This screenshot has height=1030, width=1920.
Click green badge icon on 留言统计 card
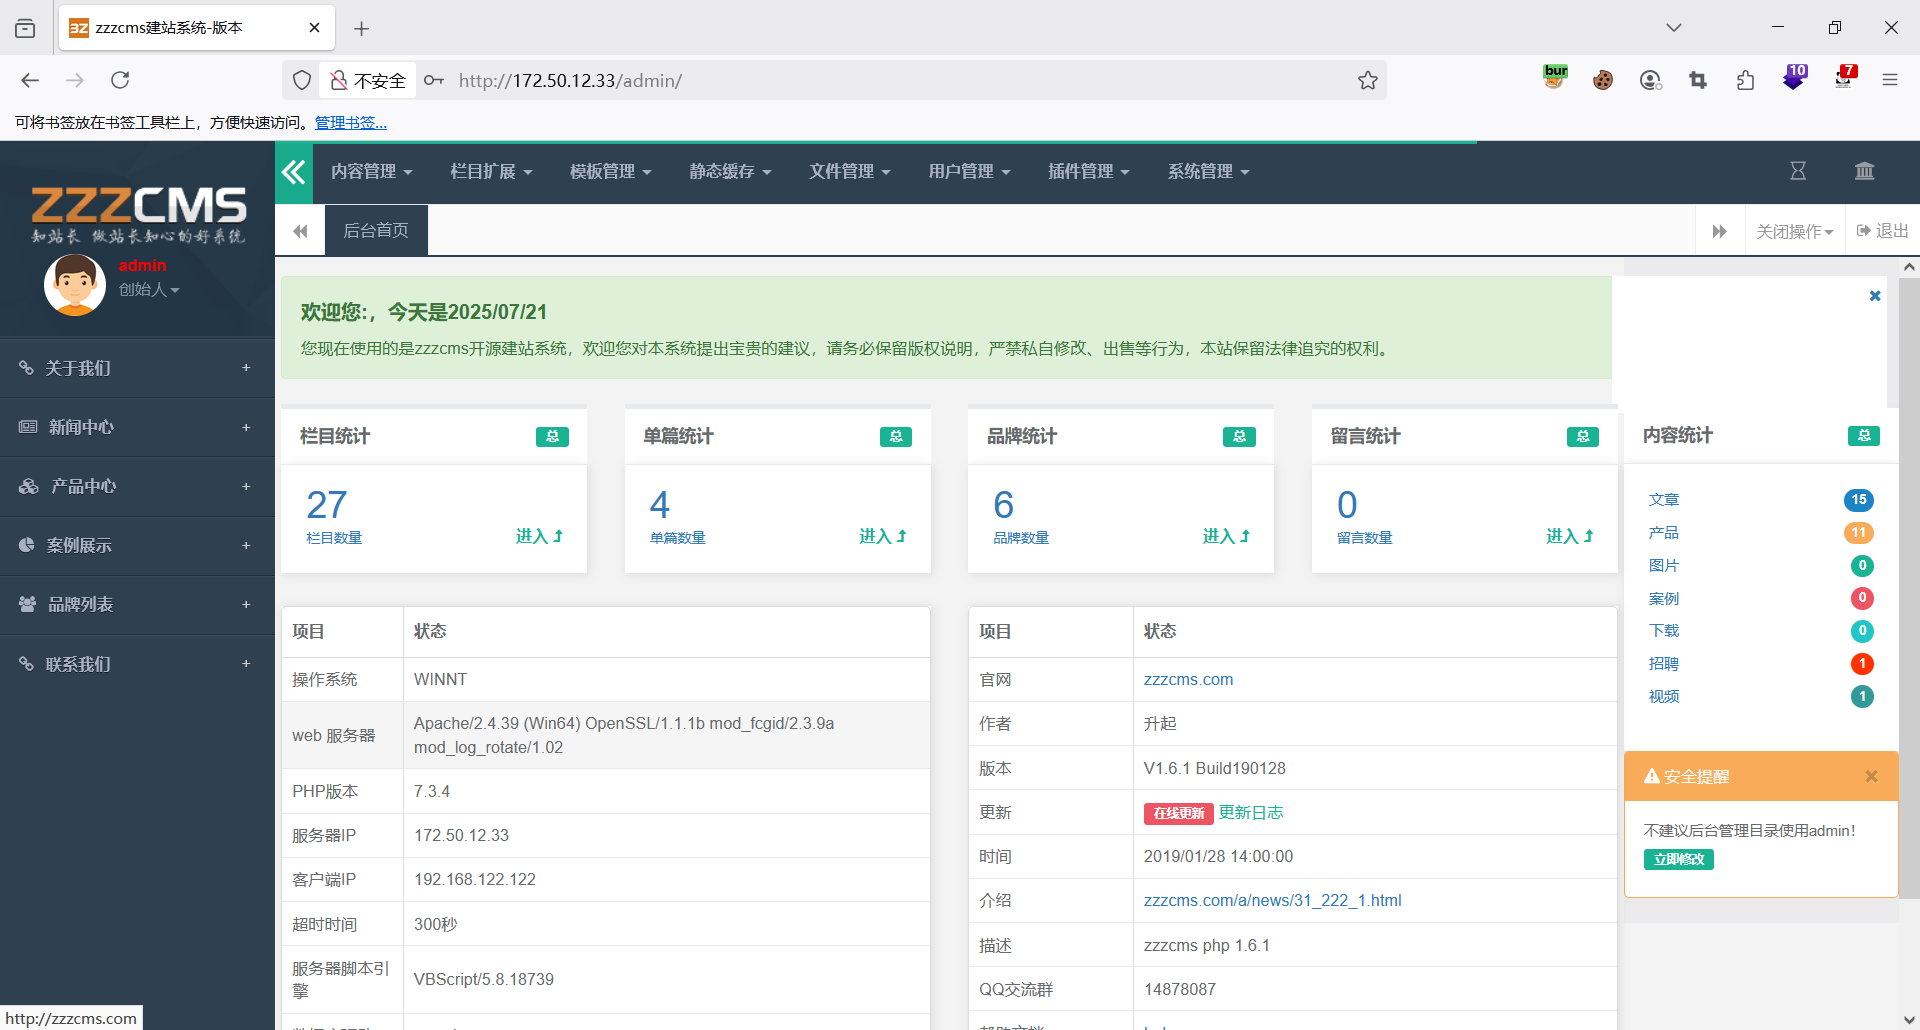(x=1583, y=436)
